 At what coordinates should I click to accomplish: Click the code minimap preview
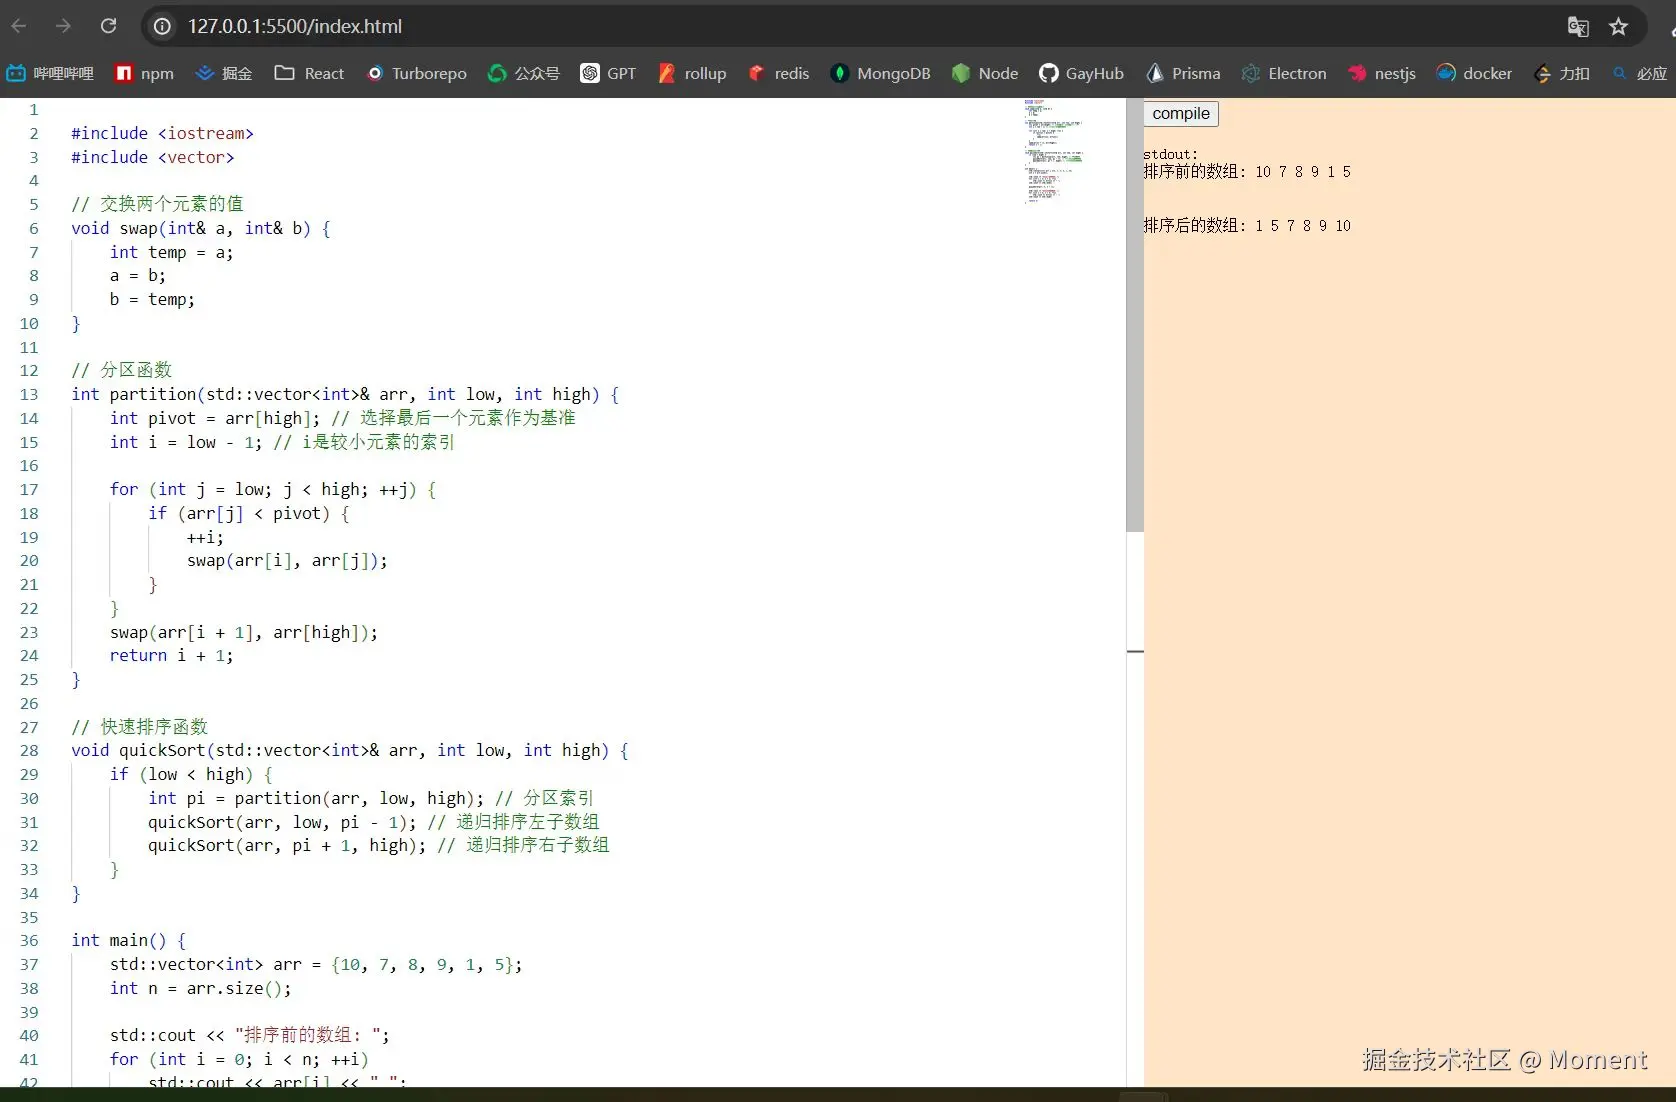(x=1053, y=150)
